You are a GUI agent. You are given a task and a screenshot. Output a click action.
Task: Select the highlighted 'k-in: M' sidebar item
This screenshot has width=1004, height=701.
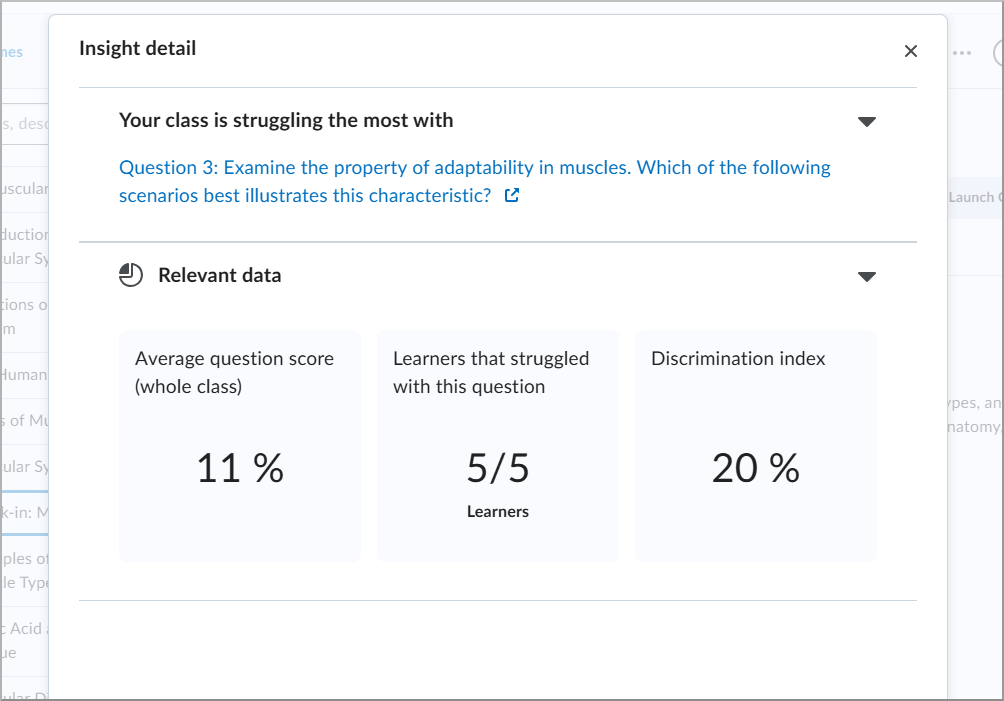24,513
